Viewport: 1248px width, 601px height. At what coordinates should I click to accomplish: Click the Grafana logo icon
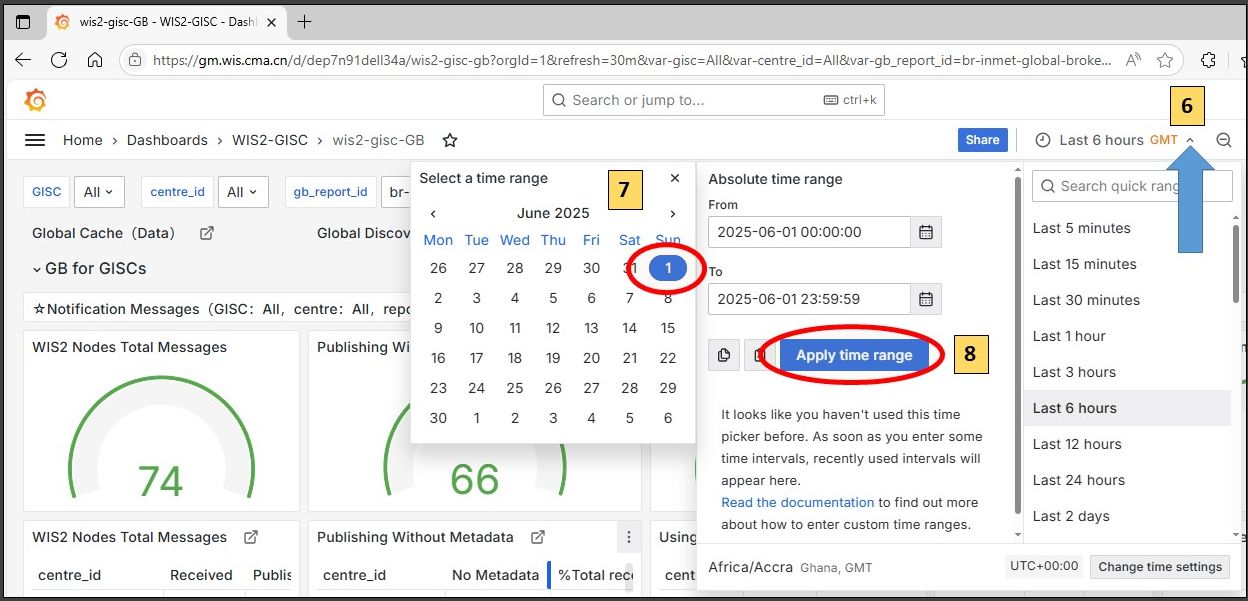click(x=35, y=100)
